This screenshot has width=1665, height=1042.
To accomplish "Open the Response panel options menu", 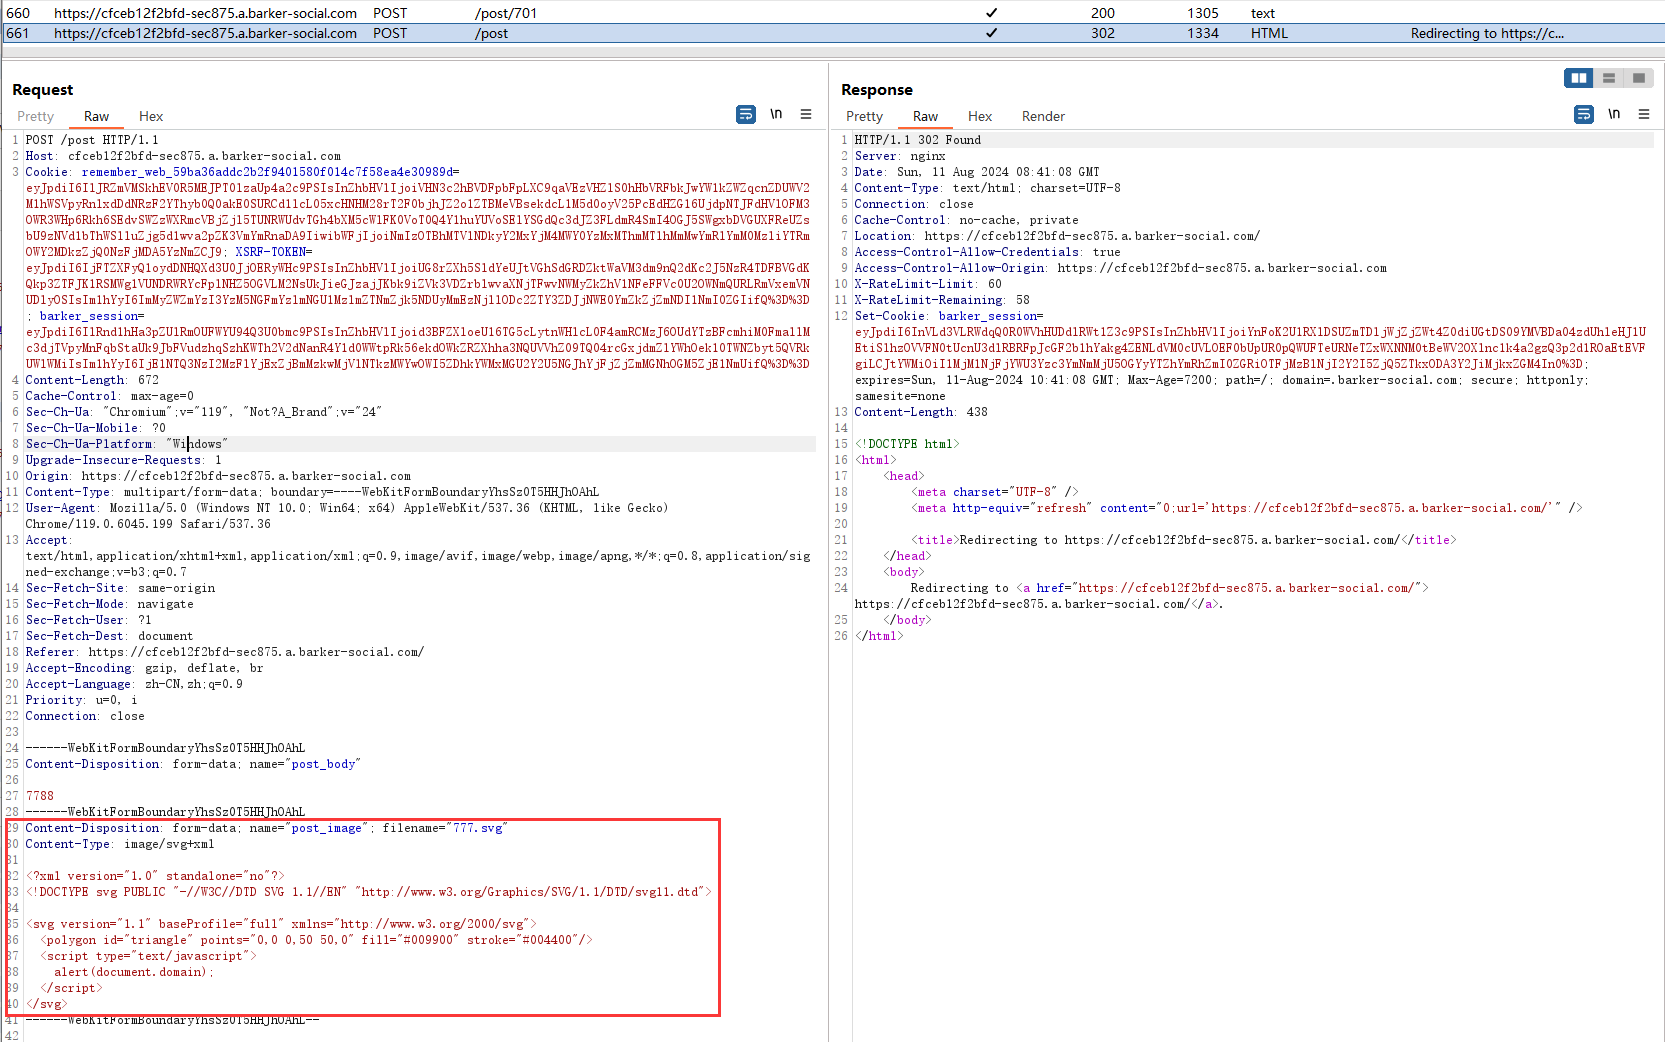I will click(x=1644, y=114).
